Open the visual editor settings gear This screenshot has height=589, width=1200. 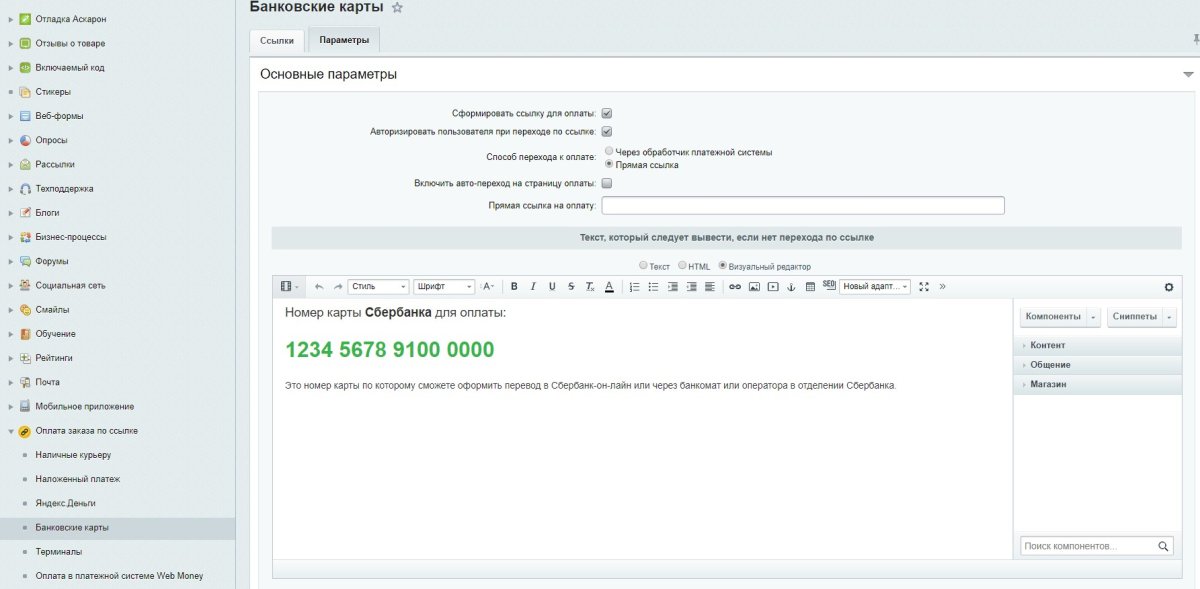pos(1168,286)
